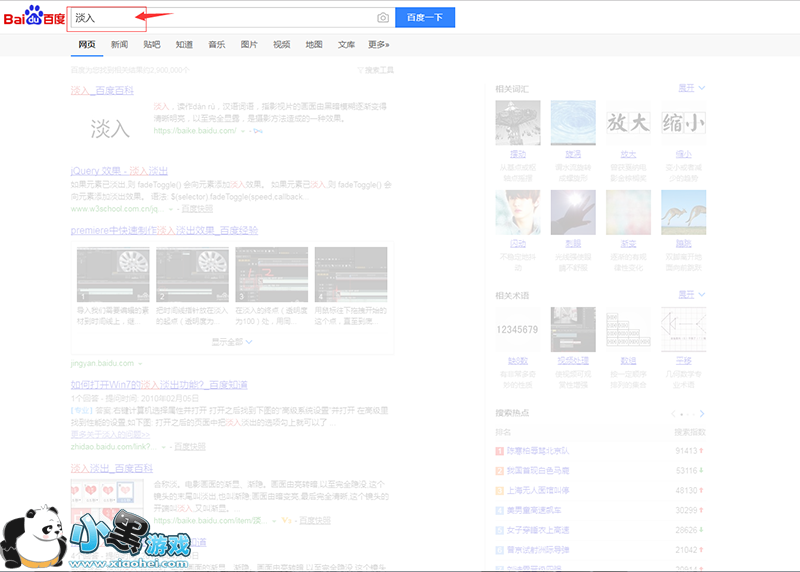
Task: Open the 视频 tab
Action: (281, 44)
